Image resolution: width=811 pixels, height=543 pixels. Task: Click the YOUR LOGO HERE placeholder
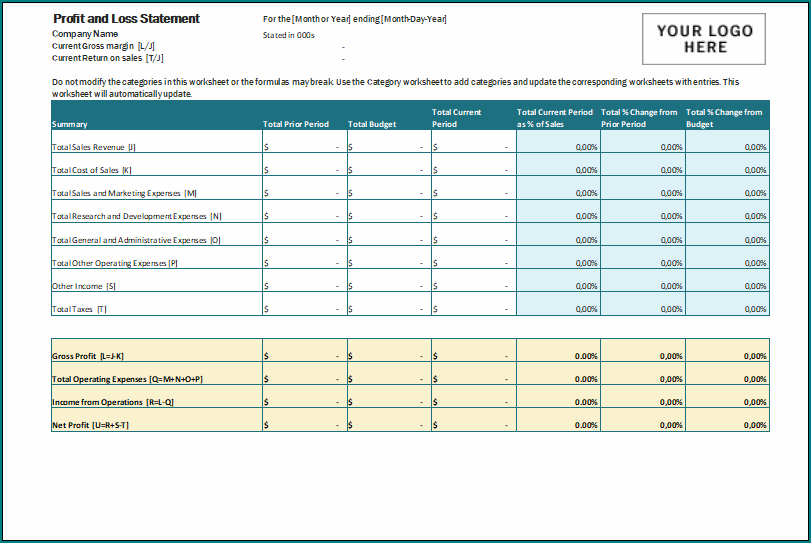[x=704, y=39]
